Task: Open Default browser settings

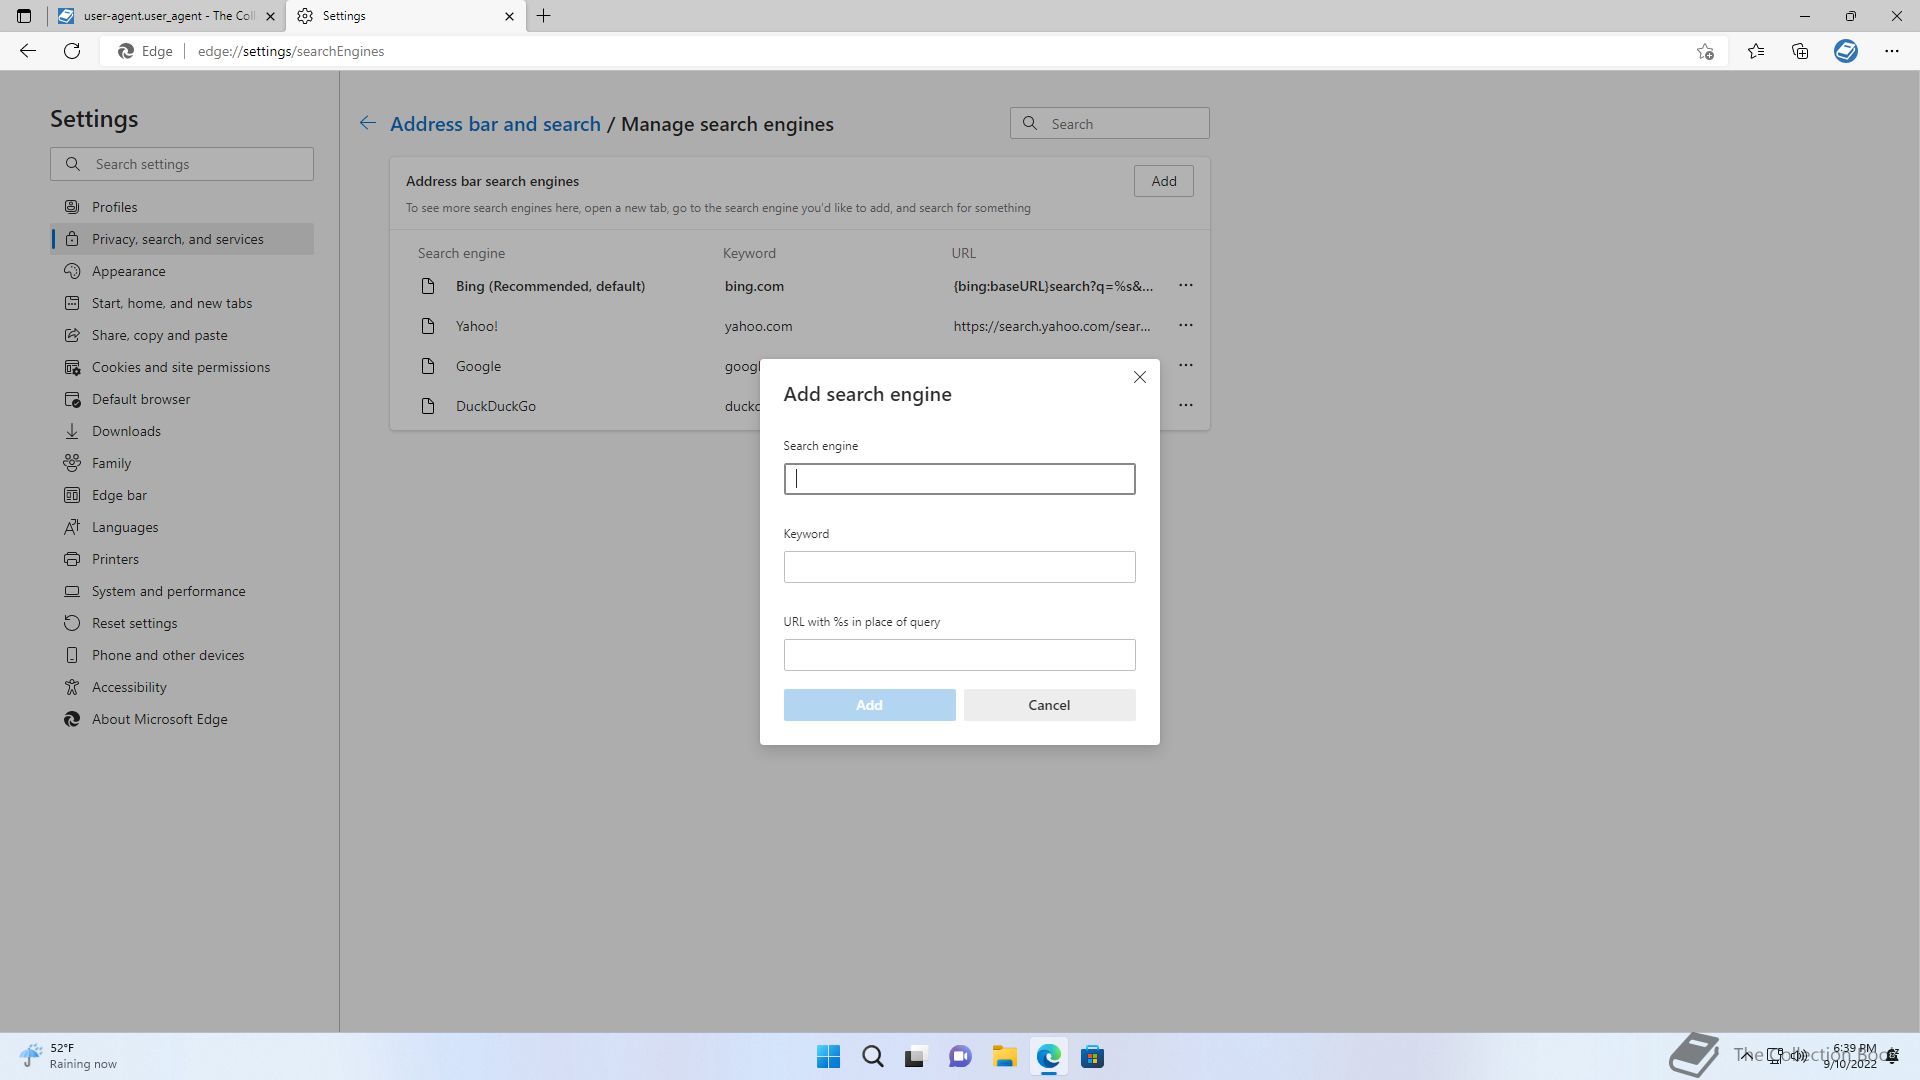Action: pos(182,399)
